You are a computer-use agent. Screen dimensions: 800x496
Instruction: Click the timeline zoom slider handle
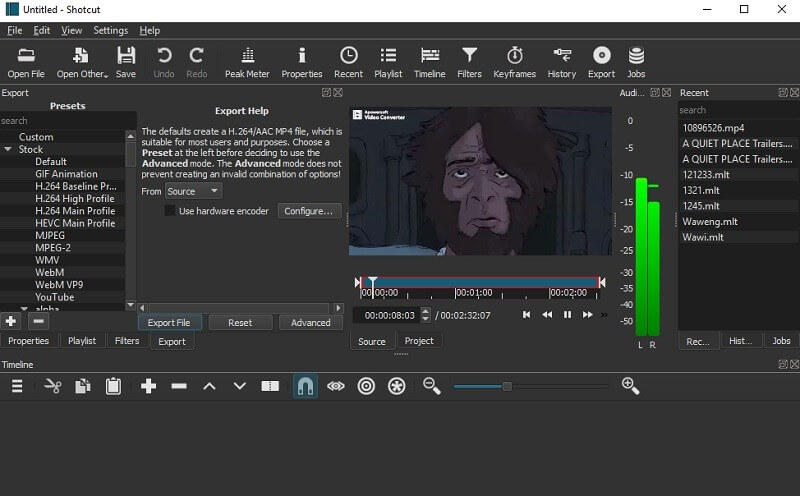coord(507,386)
